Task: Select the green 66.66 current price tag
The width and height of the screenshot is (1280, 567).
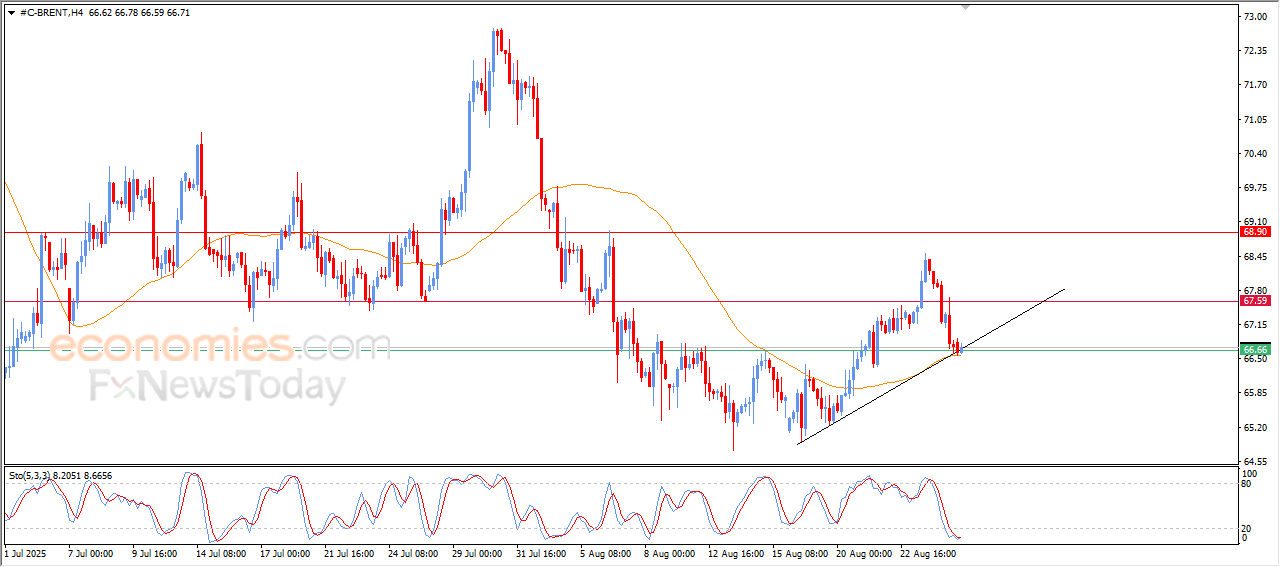Action: (x=1255, y=350)
